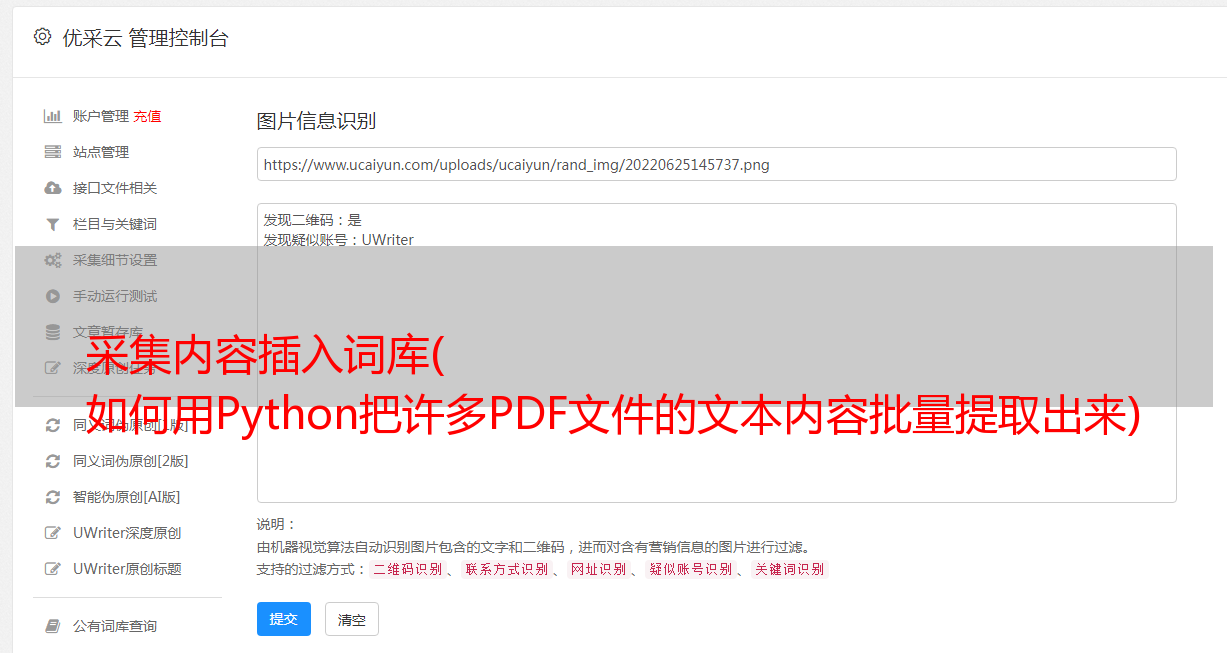Click the server icon next to 站点管理
The width and height of the screenshot is (1227, 653).
[53, 152]
